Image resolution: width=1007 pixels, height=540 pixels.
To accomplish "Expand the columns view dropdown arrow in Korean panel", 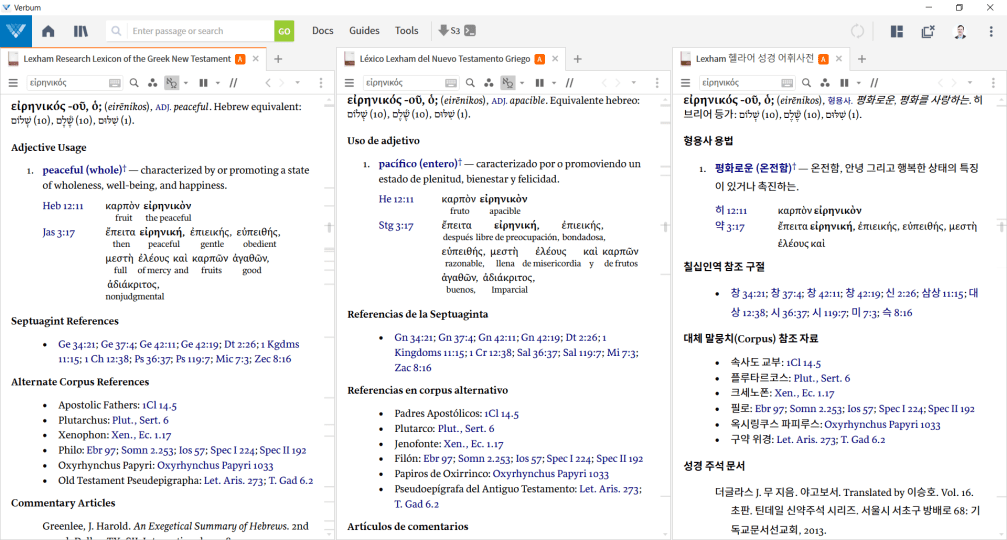I will [x=858, y=83].
